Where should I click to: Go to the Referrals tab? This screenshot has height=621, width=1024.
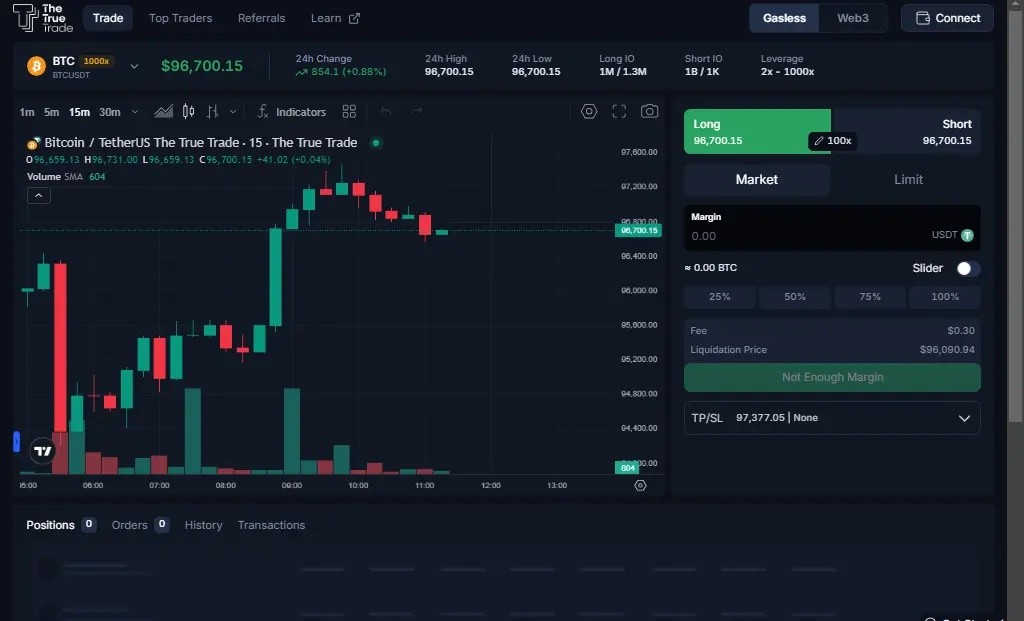261,18
